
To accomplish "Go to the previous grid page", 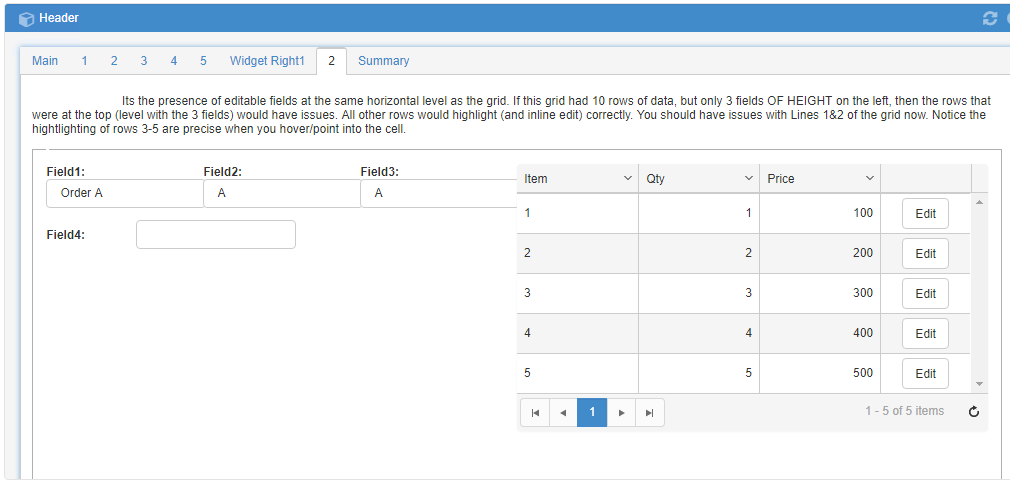I will (x=564, y=413).
